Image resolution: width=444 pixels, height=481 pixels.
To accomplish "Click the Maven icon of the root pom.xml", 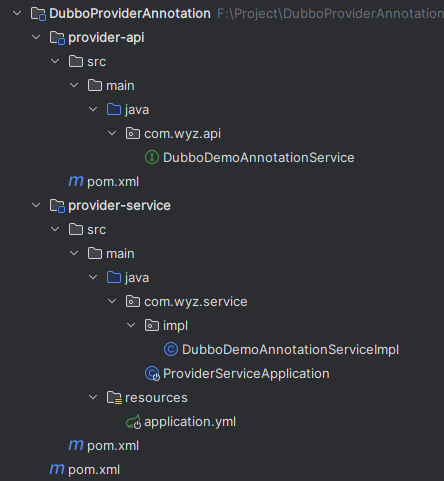I will pos(57,469).
